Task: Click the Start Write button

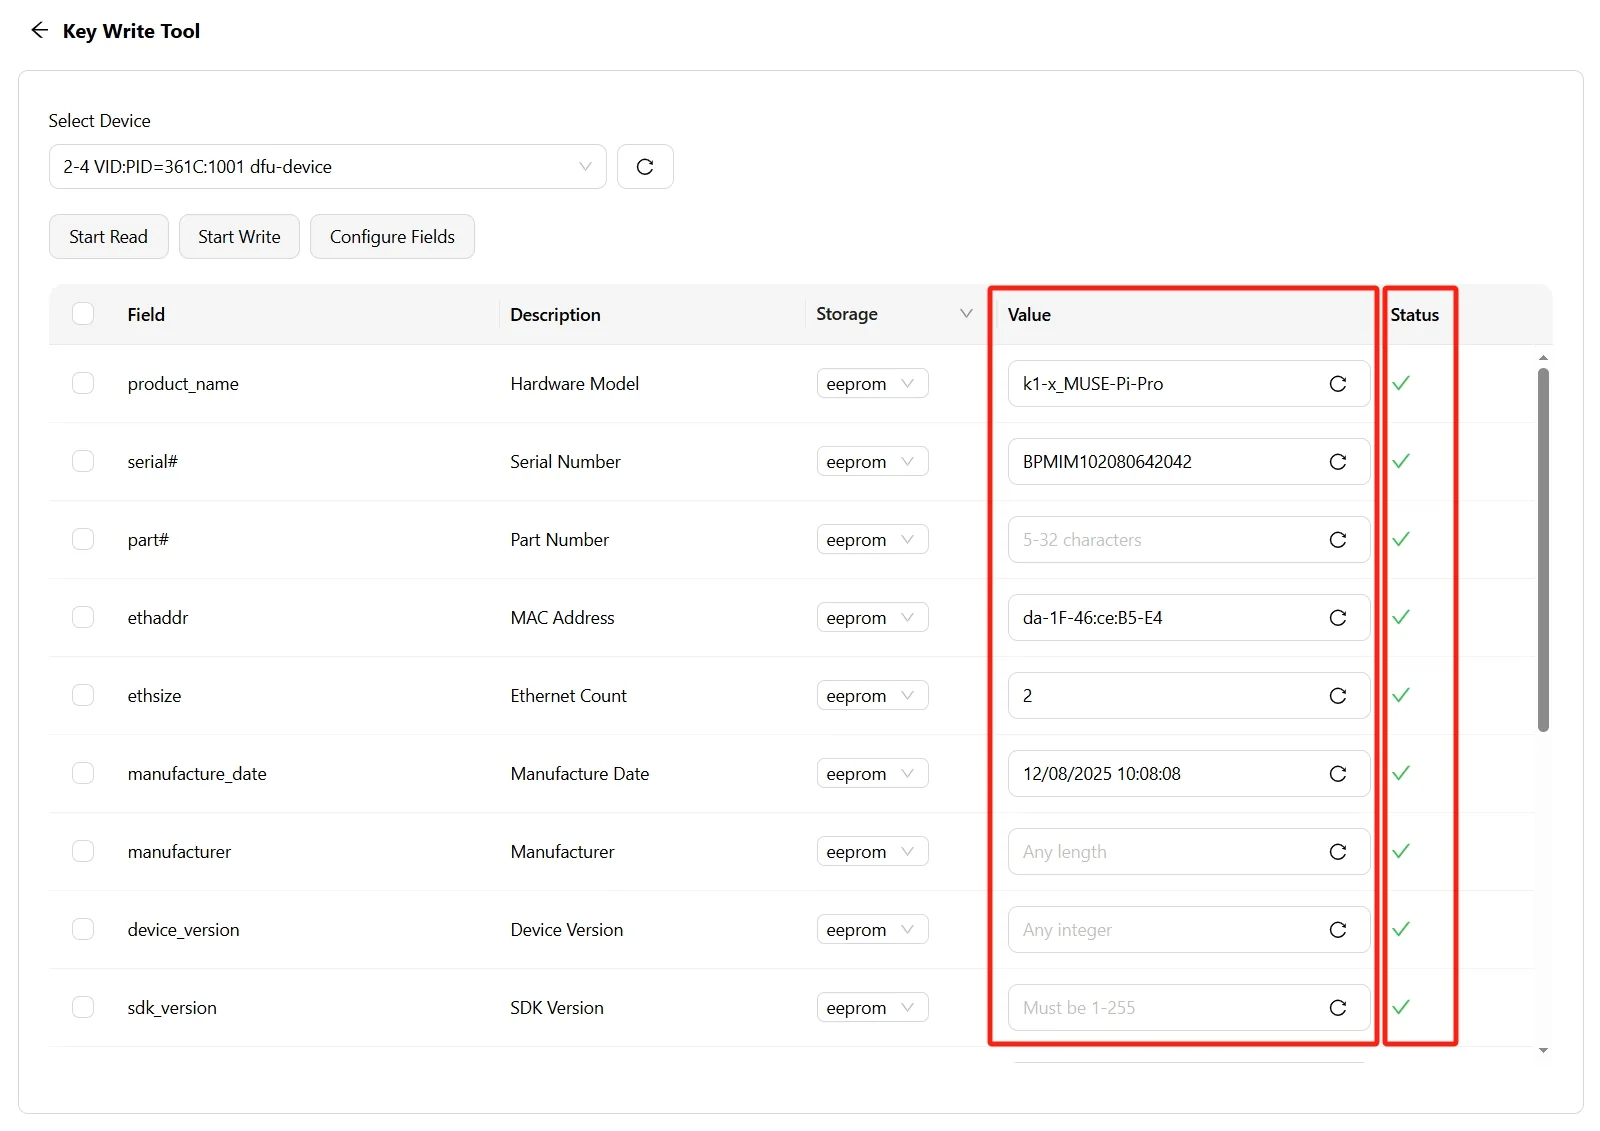Action: [x=239, y=237]
